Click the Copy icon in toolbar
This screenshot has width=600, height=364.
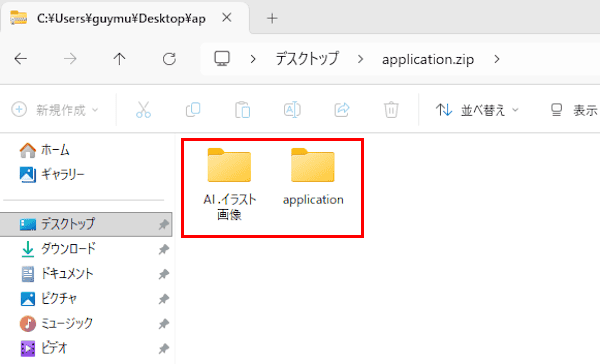pos(193,110)
